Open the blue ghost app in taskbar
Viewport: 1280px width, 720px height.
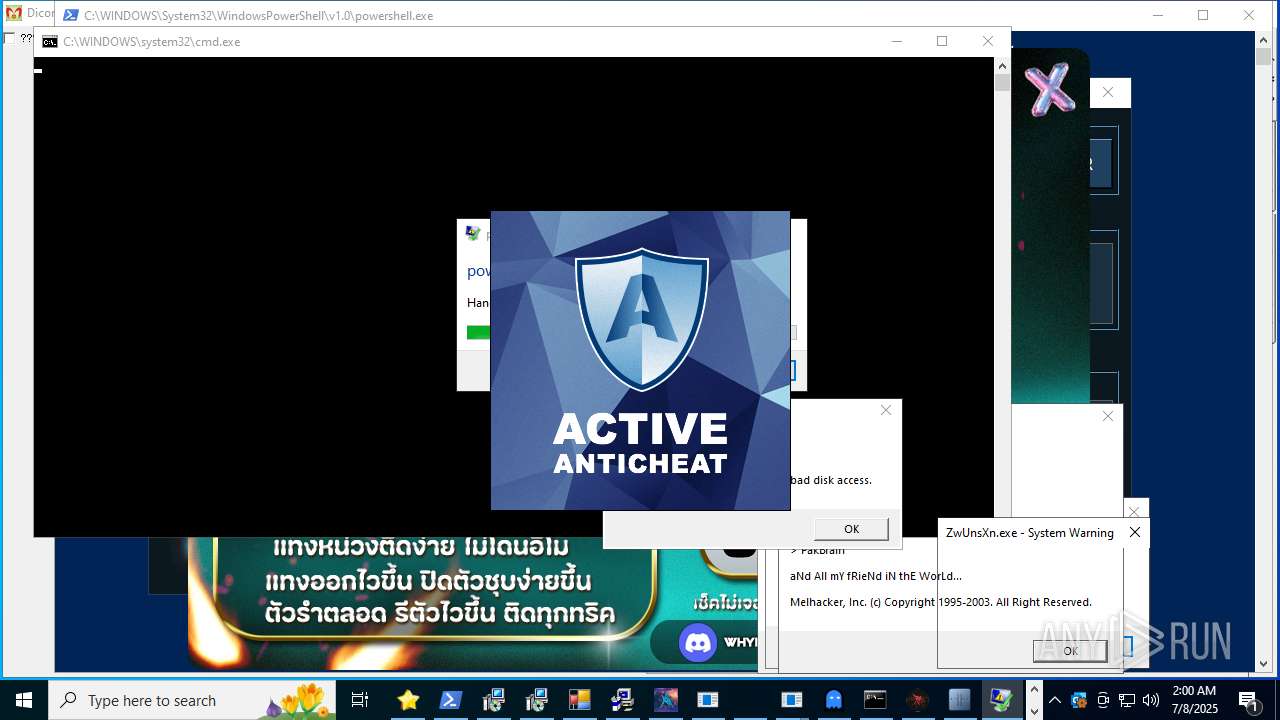pyautogui.click(x=834, y=700)
